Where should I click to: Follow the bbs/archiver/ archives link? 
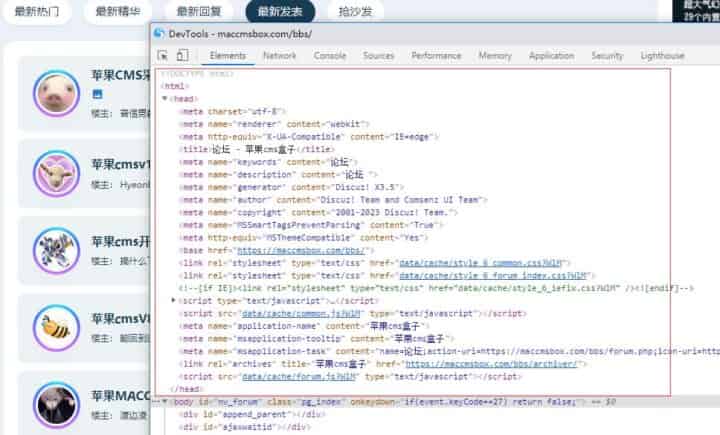(491, 364)
